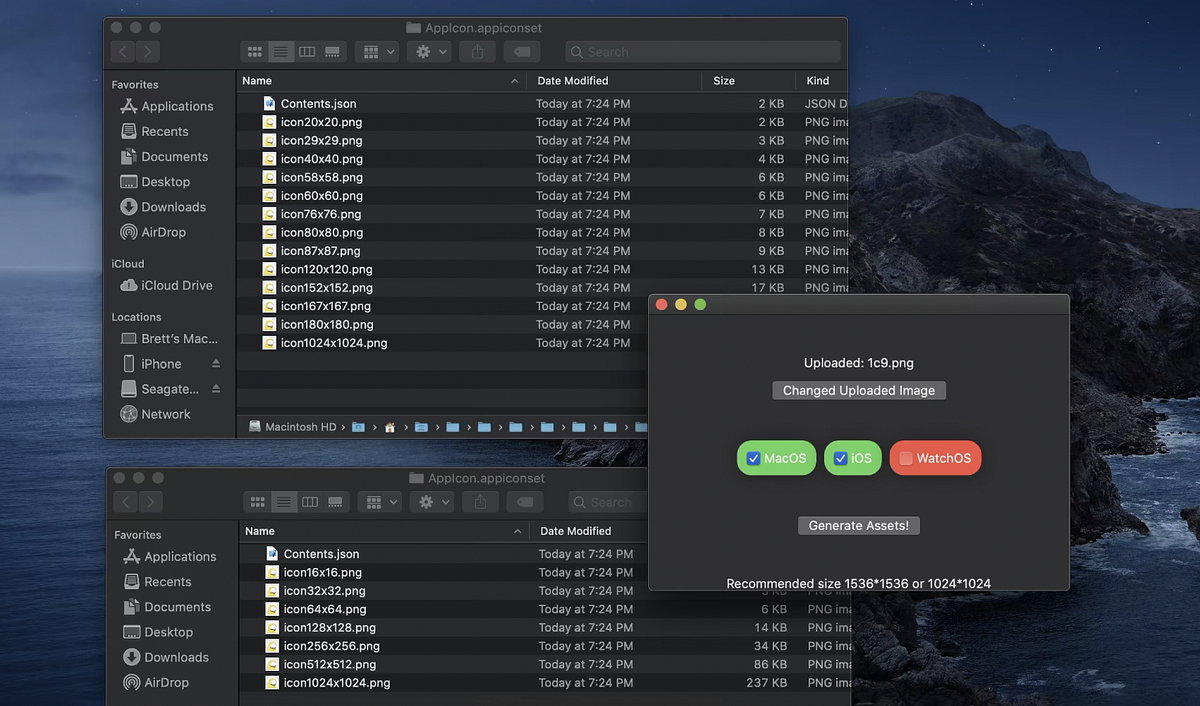Click the Edit Tags icon in the toolbar
Image resolution: width=1200 pixels, height=706 pixels.
tap(521, 51)
